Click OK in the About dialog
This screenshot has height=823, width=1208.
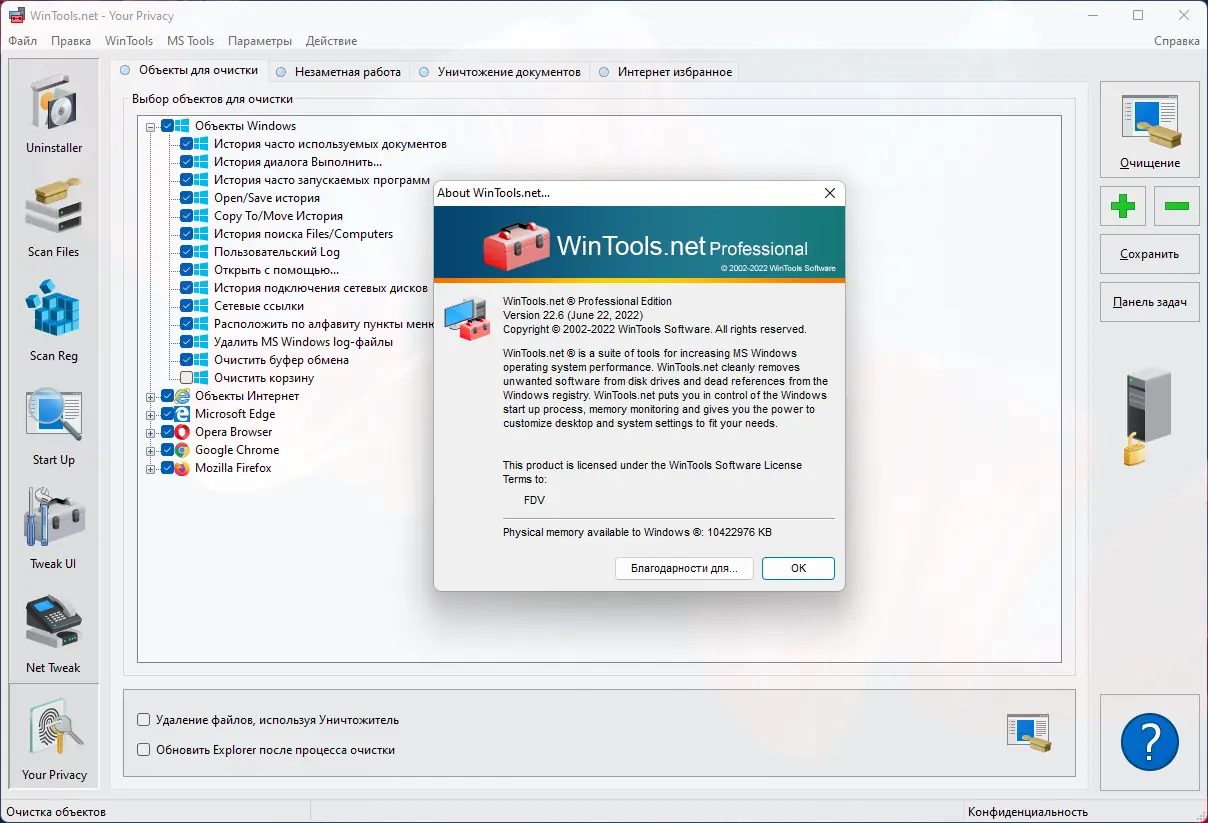[x=798, y=568]
